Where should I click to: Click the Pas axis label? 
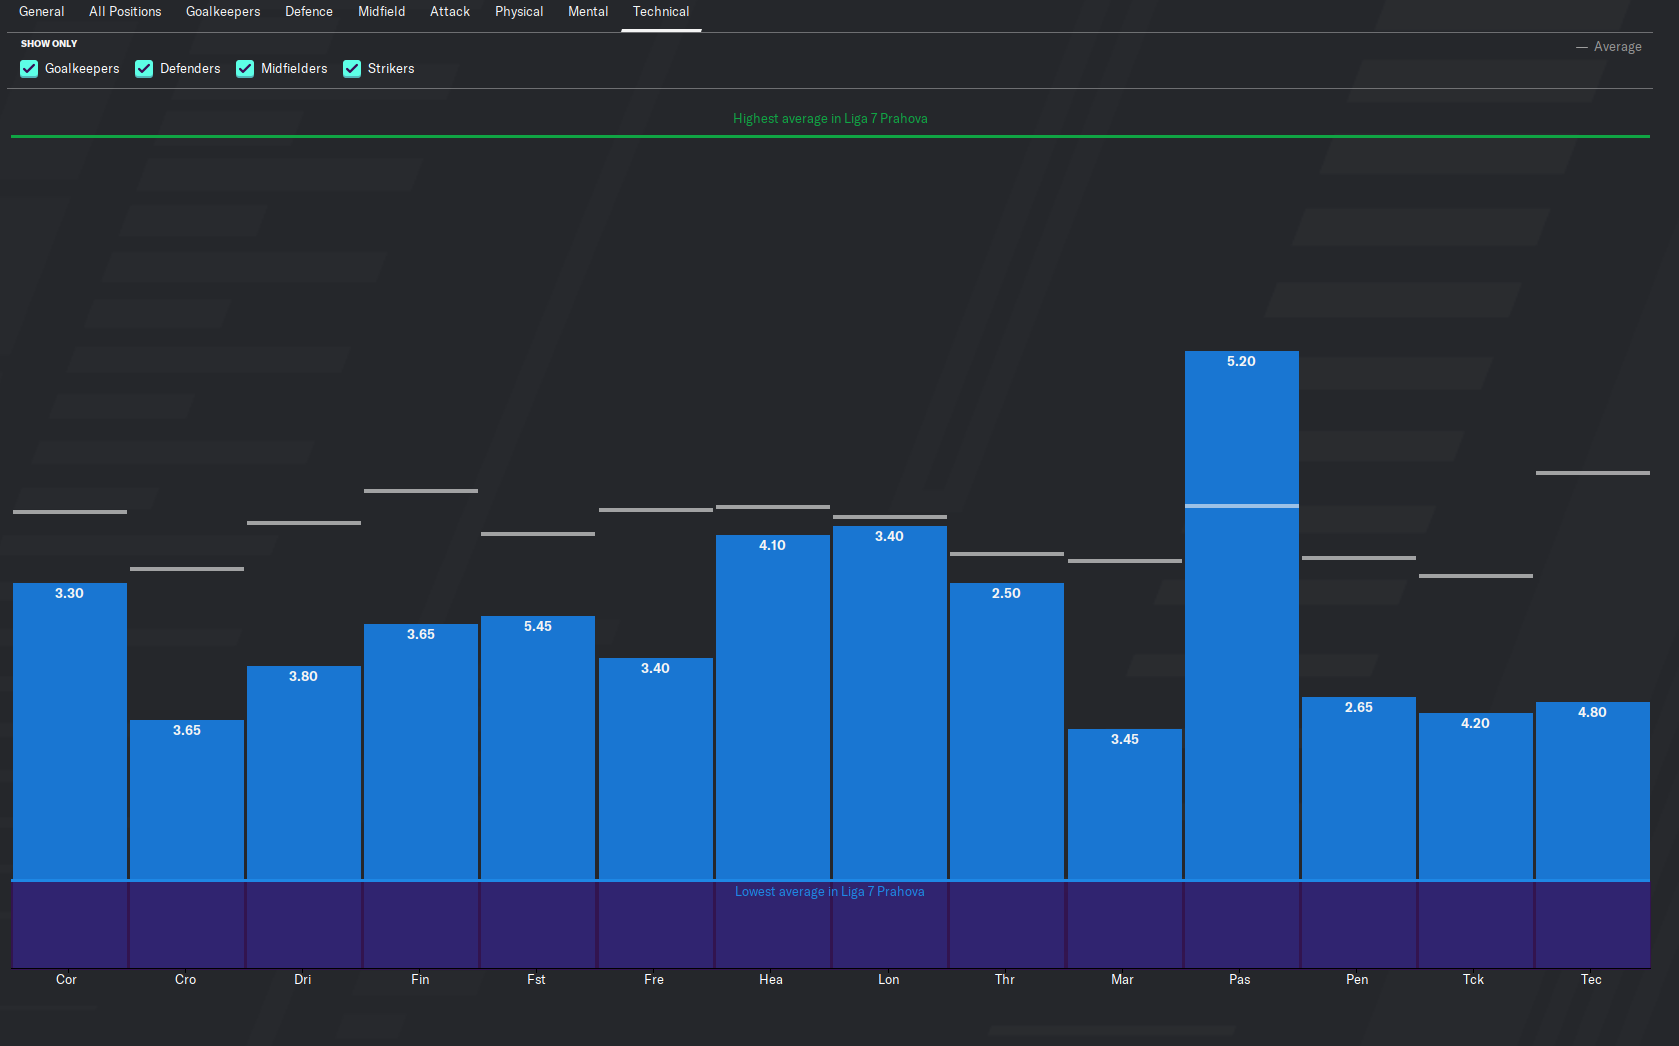(1240, 979)
